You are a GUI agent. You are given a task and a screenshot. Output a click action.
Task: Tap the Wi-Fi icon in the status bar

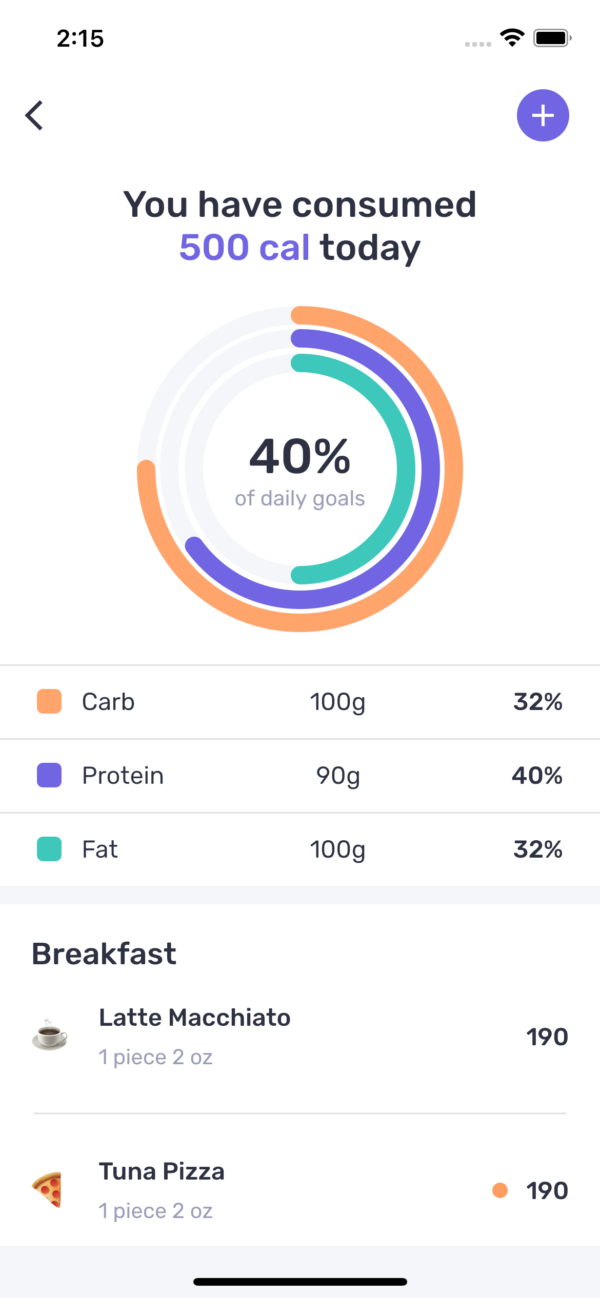click(512, 38)
